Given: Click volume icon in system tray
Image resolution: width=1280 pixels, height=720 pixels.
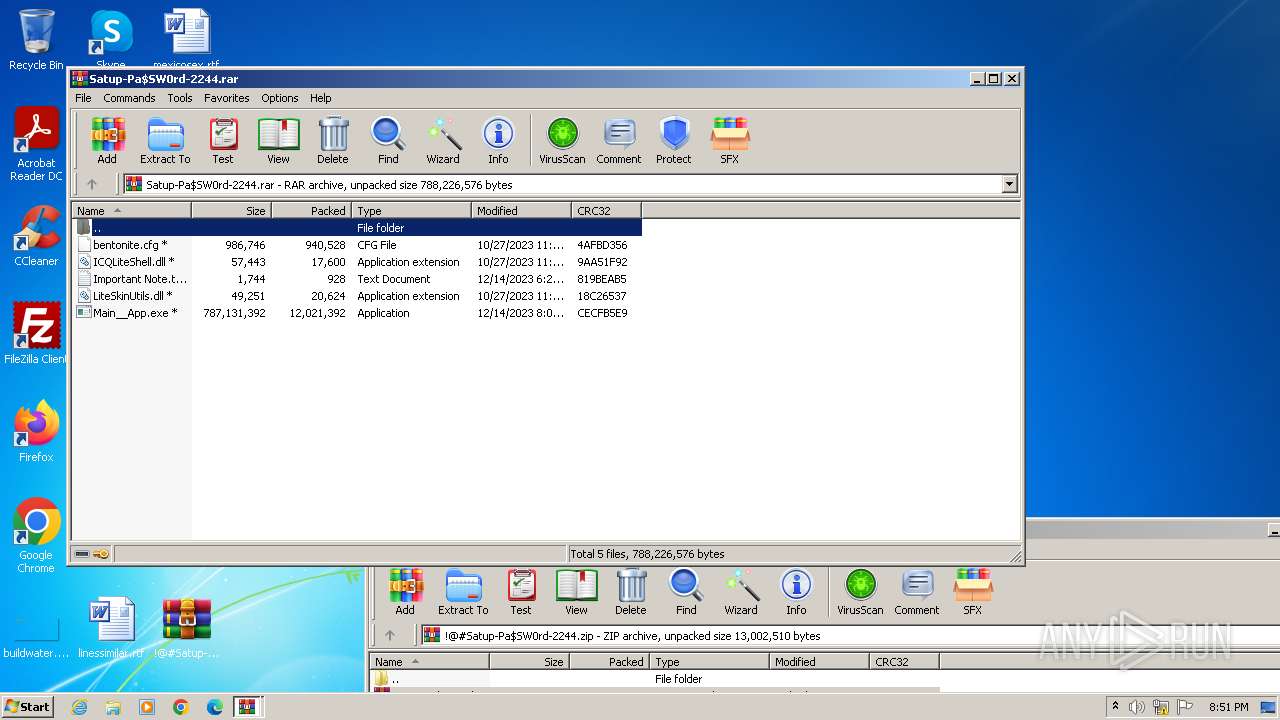Looking at the screenshot, I should point(1137,707).
